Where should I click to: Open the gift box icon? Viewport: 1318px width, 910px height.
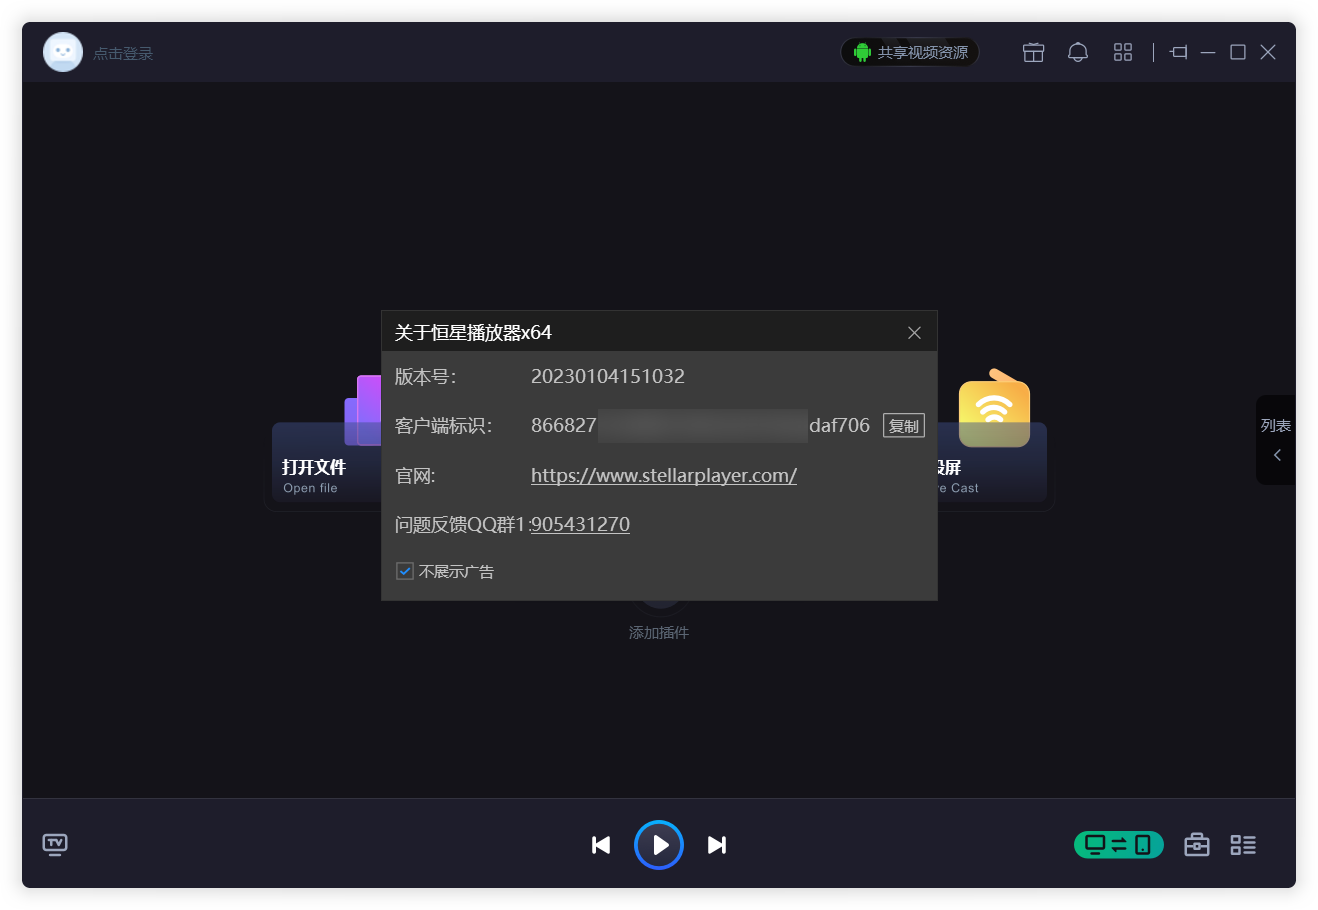tap(1033, 53)
